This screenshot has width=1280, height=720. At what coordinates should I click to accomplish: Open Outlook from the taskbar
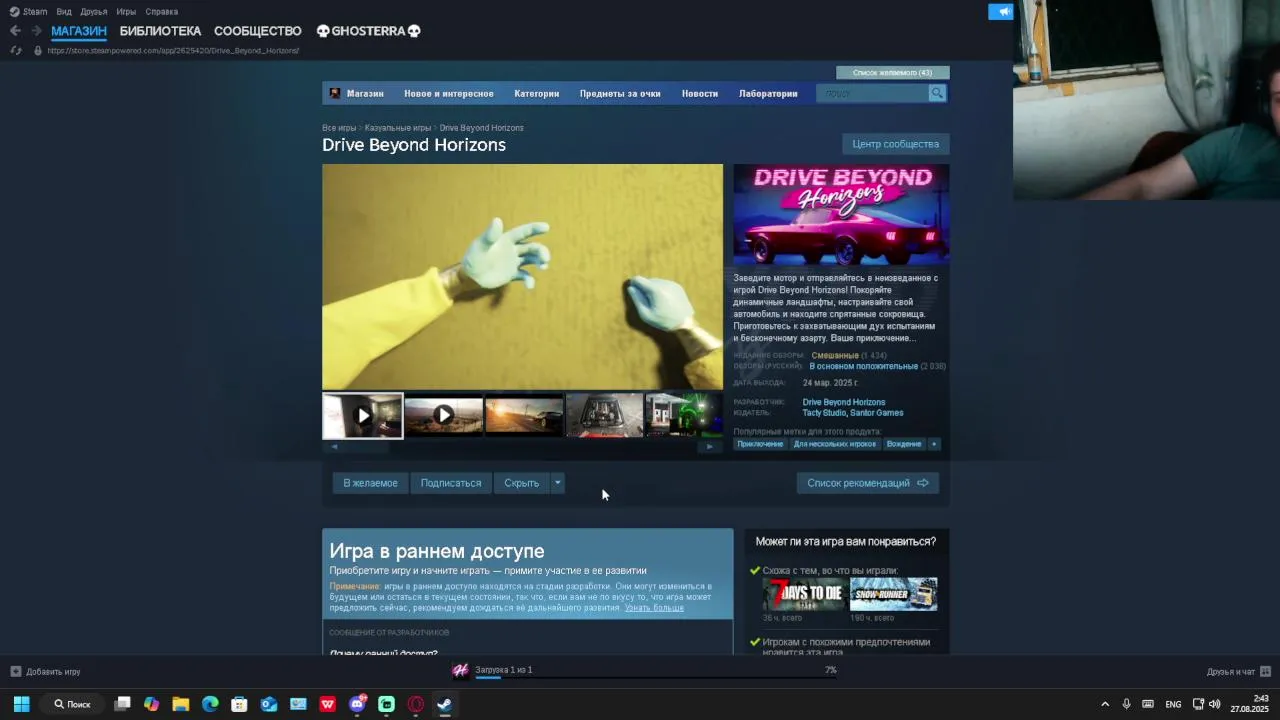(269, 704)
